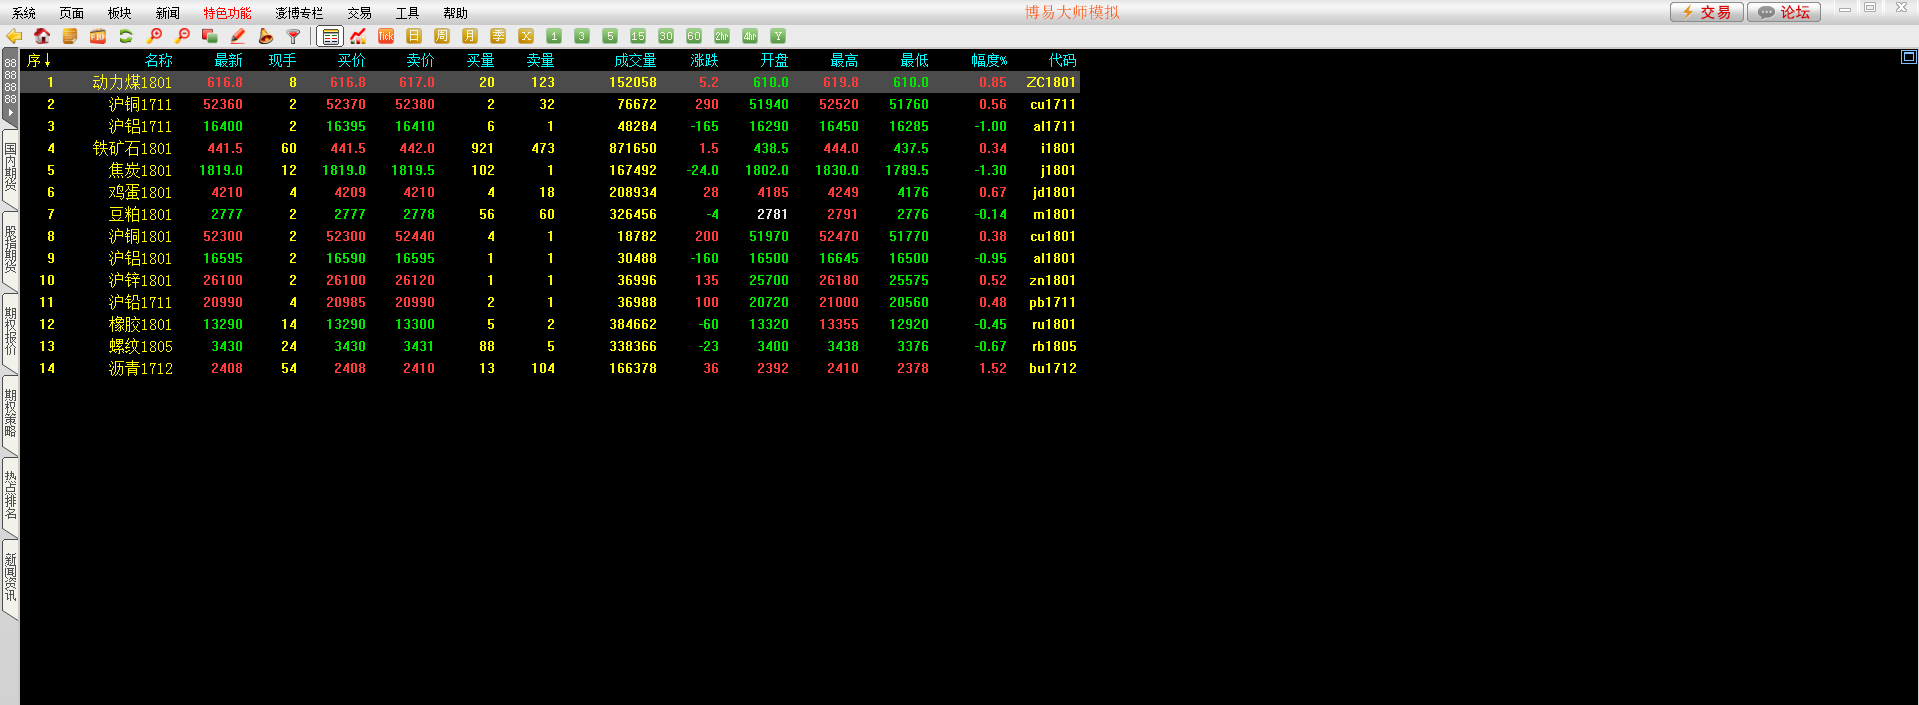Toggle the quote list view button
Image resolution: width=1919 pixels, height=705 pixels.
click(330, 36)
